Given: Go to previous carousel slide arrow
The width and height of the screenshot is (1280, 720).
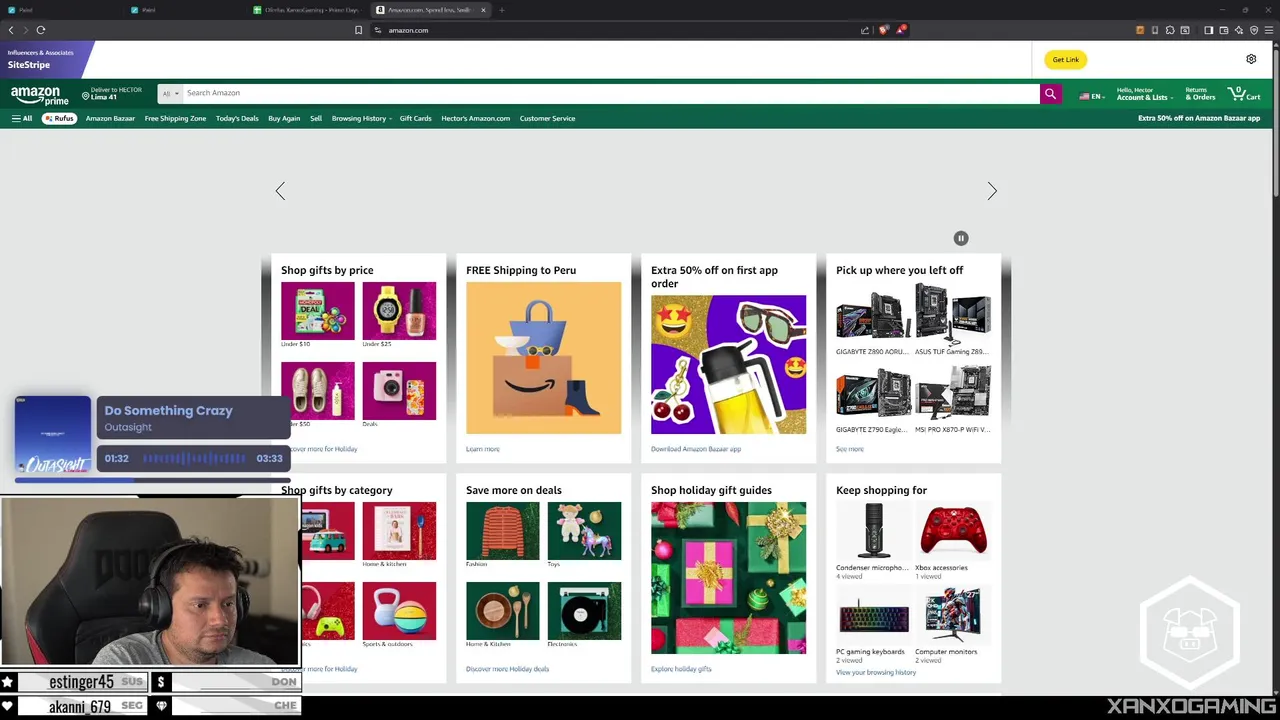Looking at the screenshot, I should [x=280, y=191].
